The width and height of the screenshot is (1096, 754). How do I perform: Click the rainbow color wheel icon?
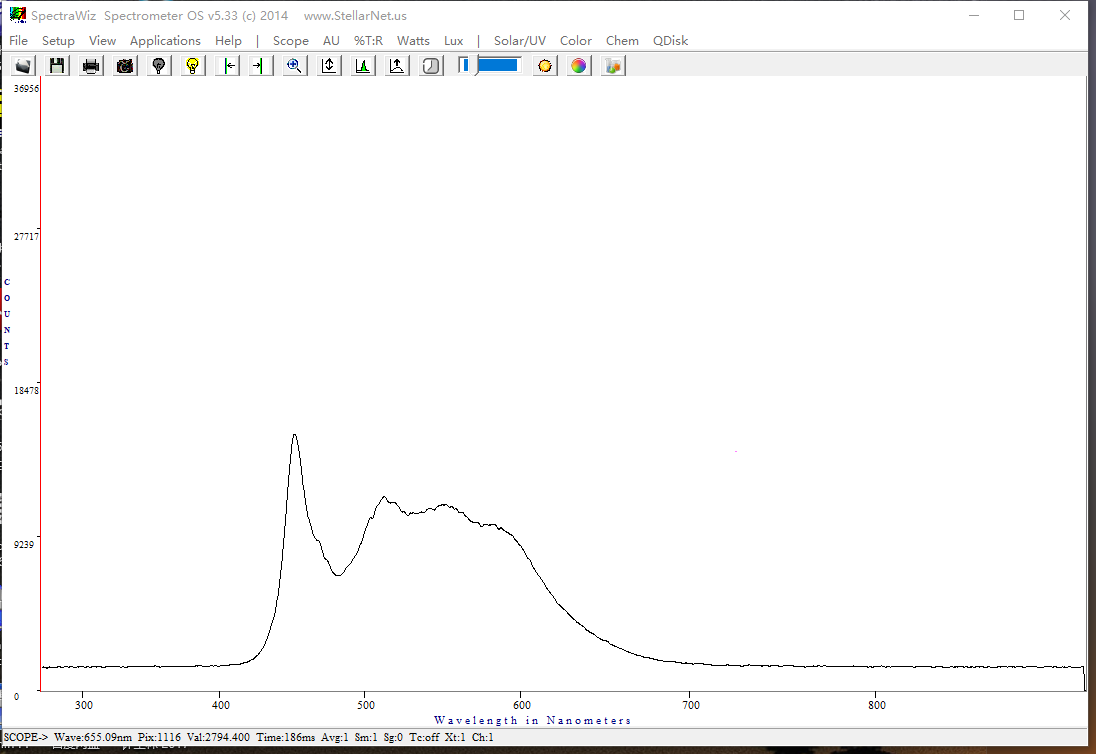coord(578,66)
